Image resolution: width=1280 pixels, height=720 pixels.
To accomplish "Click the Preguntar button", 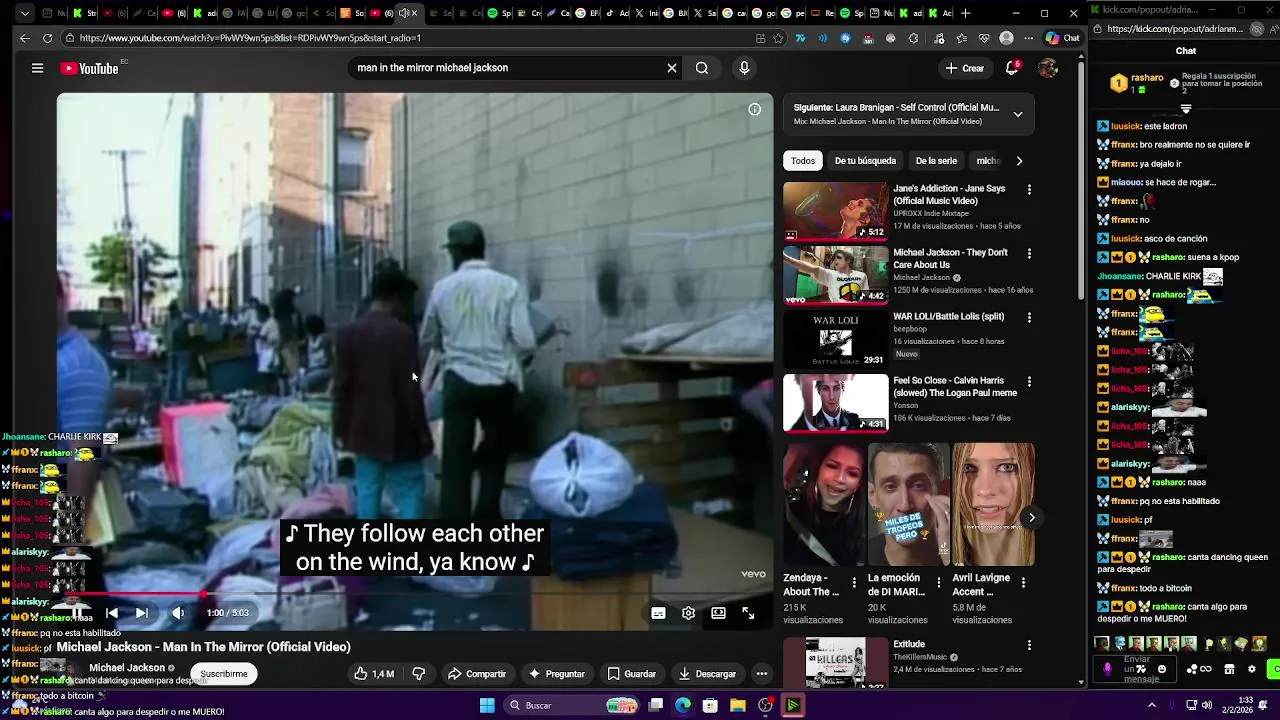I will click(556, 674).
